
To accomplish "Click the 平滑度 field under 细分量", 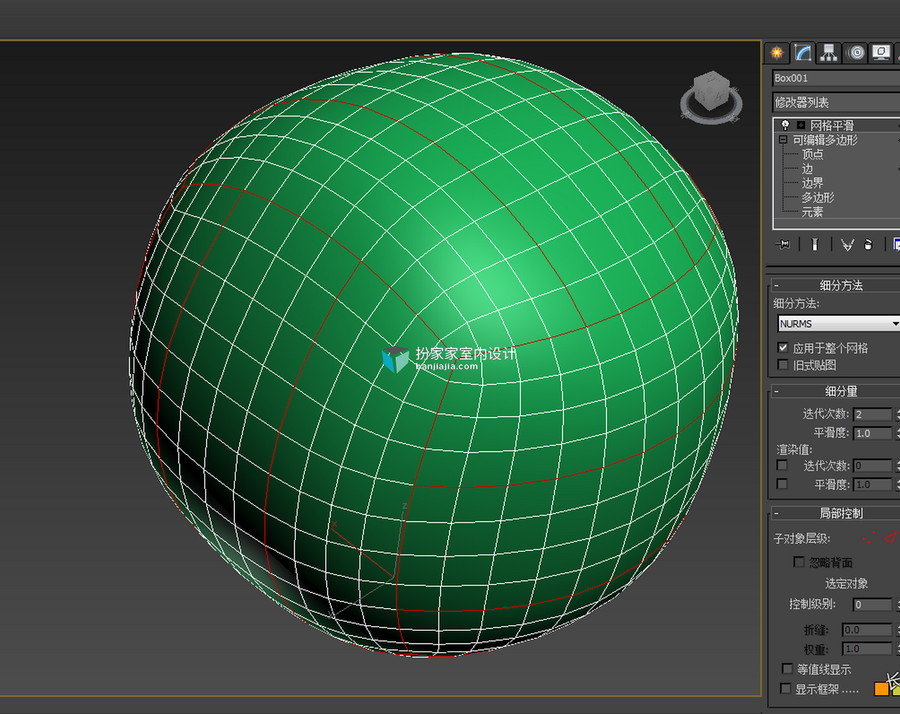I will 872,433.
